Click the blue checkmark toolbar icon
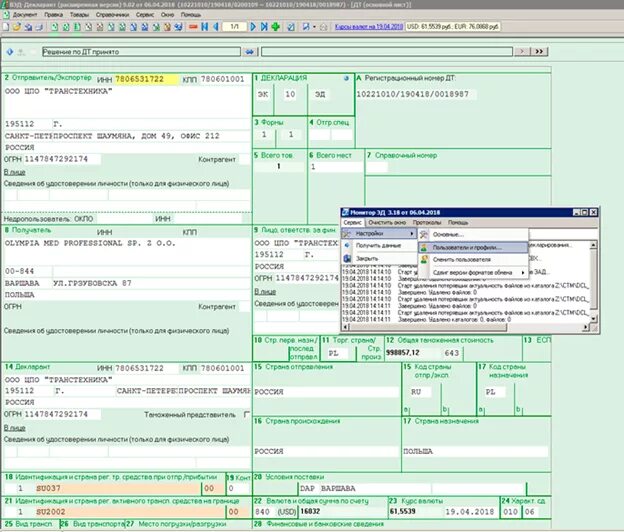Image resolution: width=624 pixels, height=532 pixels. pos(291,27)
